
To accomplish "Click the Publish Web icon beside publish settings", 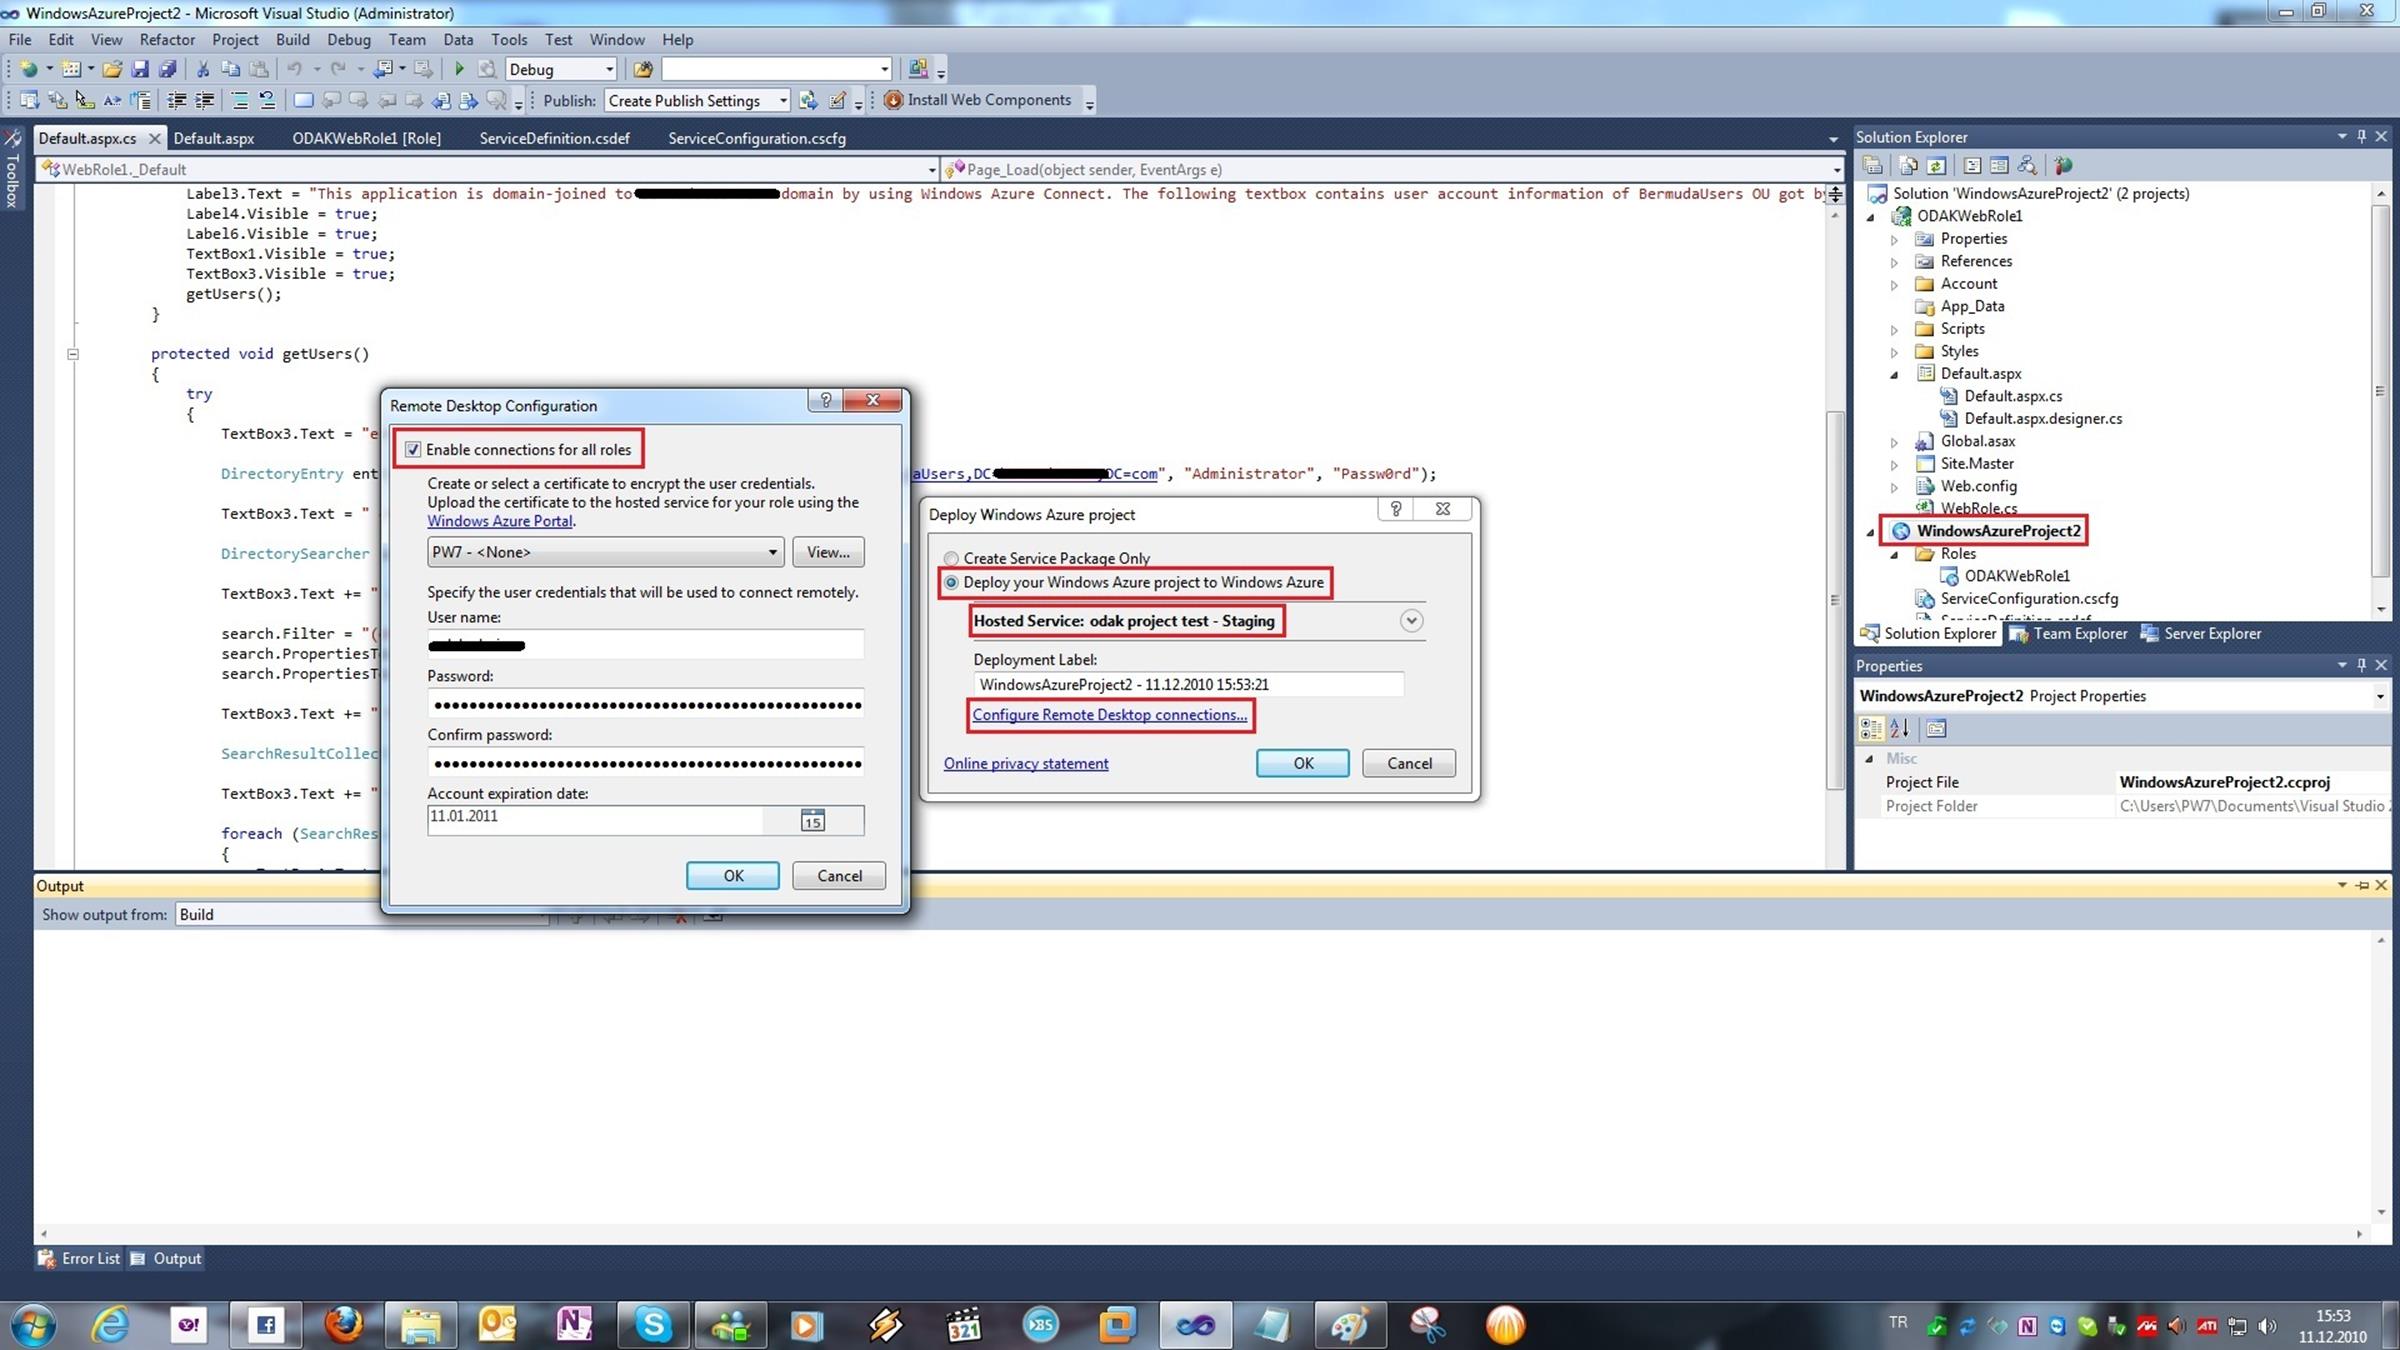I will tap(808, 100).
